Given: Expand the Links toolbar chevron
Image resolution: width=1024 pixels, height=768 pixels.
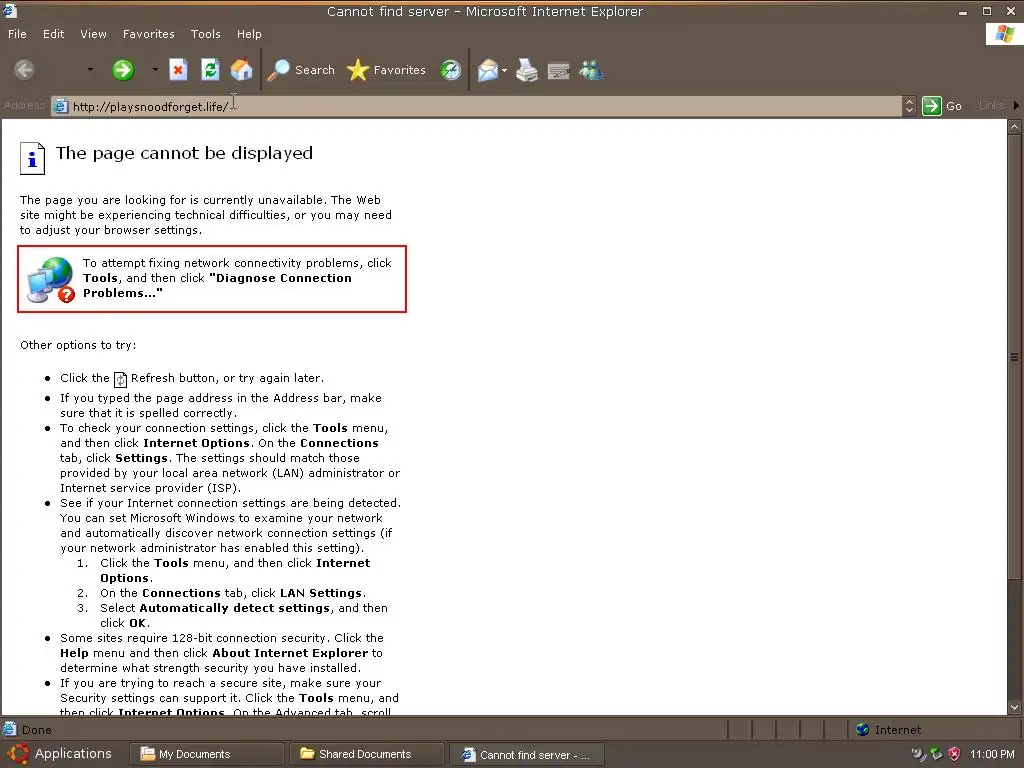Looking at the screenshot, I should [x=1016, y=105].
